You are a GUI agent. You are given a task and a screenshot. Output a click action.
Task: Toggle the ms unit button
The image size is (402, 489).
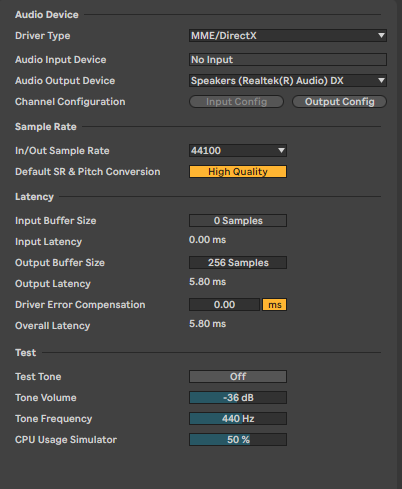pos(274,305)
